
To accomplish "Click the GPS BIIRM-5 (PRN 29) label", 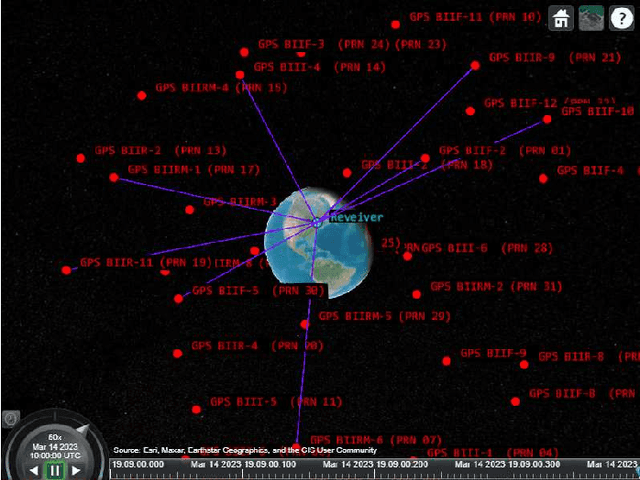I will (x=384, y=316).
